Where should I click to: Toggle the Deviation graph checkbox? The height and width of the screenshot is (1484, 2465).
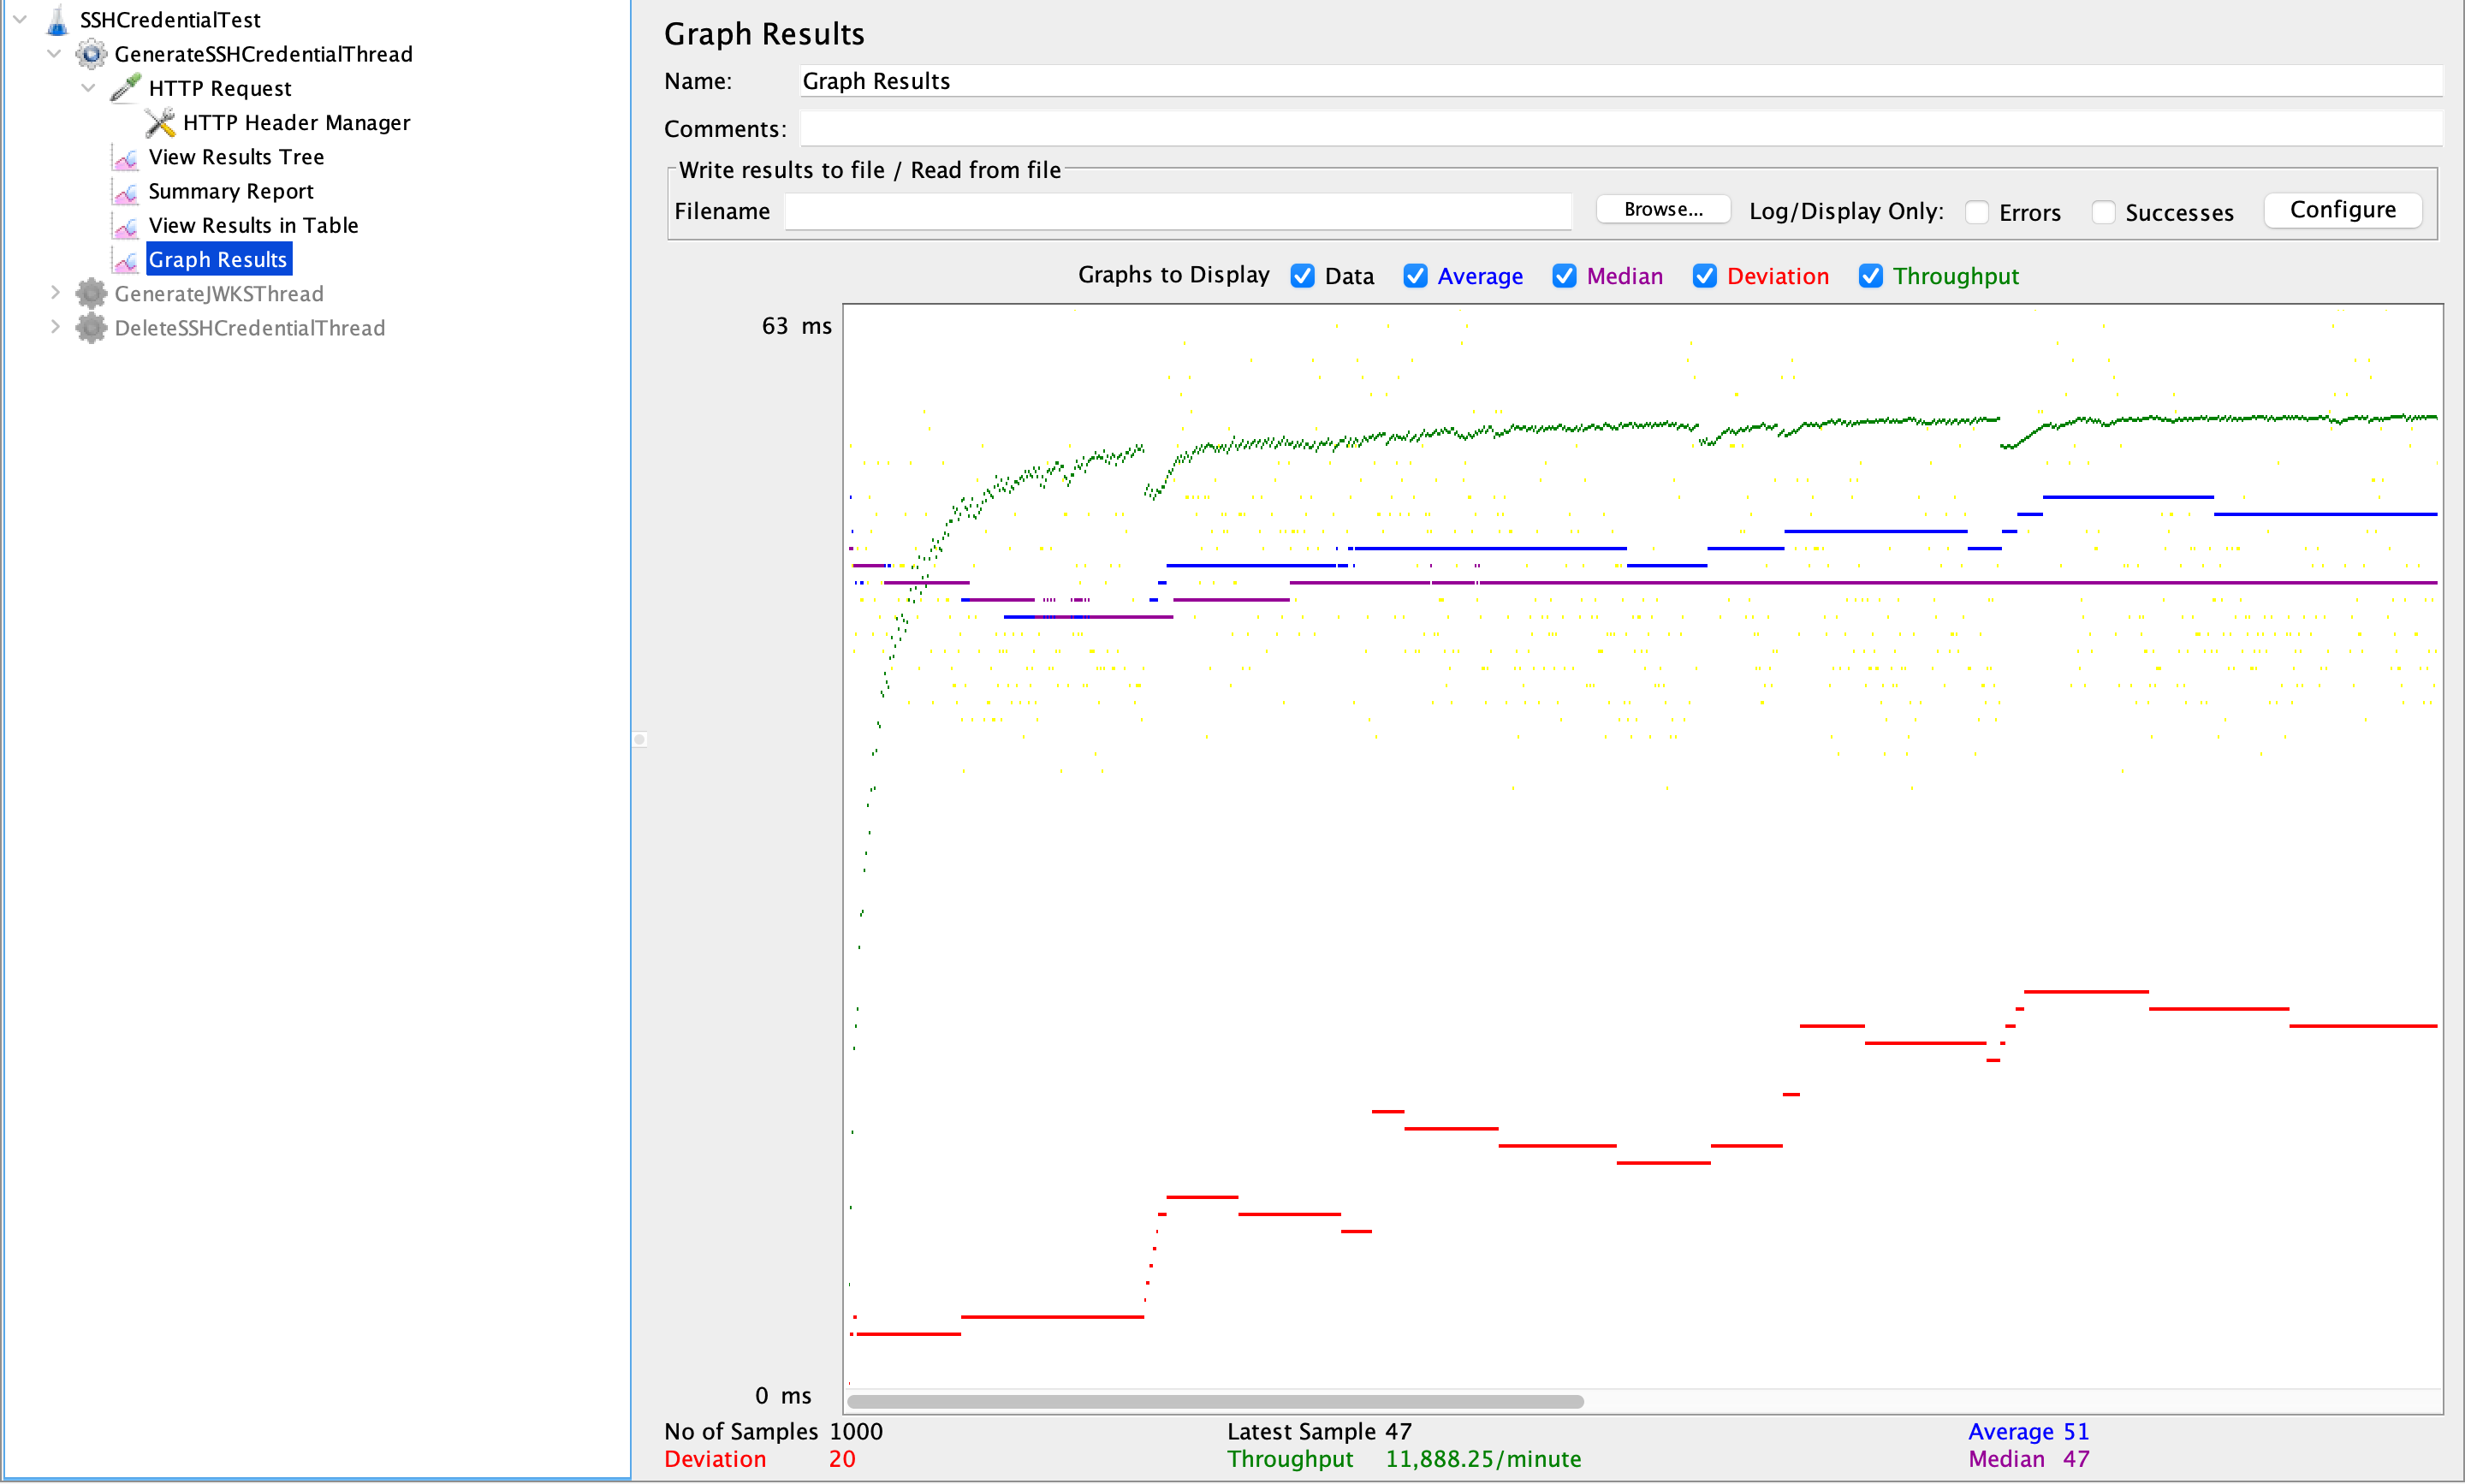point(1704,276)
